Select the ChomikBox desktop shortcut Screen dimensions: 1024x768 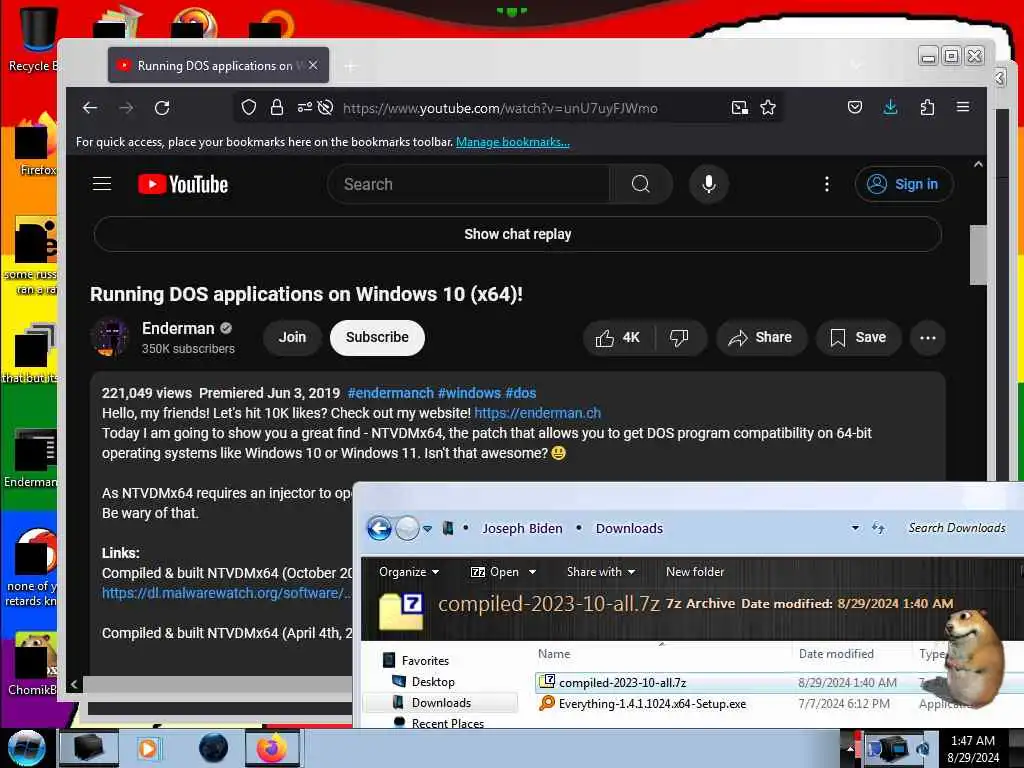[x=33, y=663]
